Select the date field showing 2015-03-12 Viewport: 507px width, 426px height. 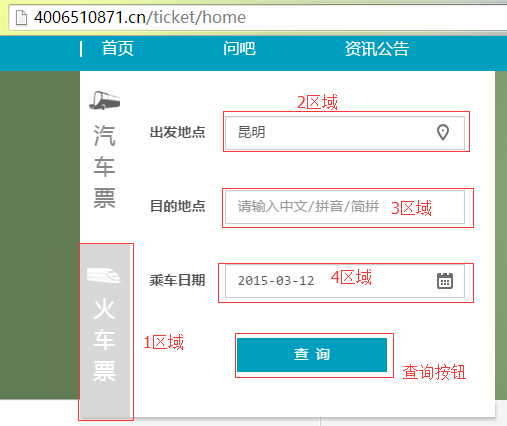coord(345,281)
